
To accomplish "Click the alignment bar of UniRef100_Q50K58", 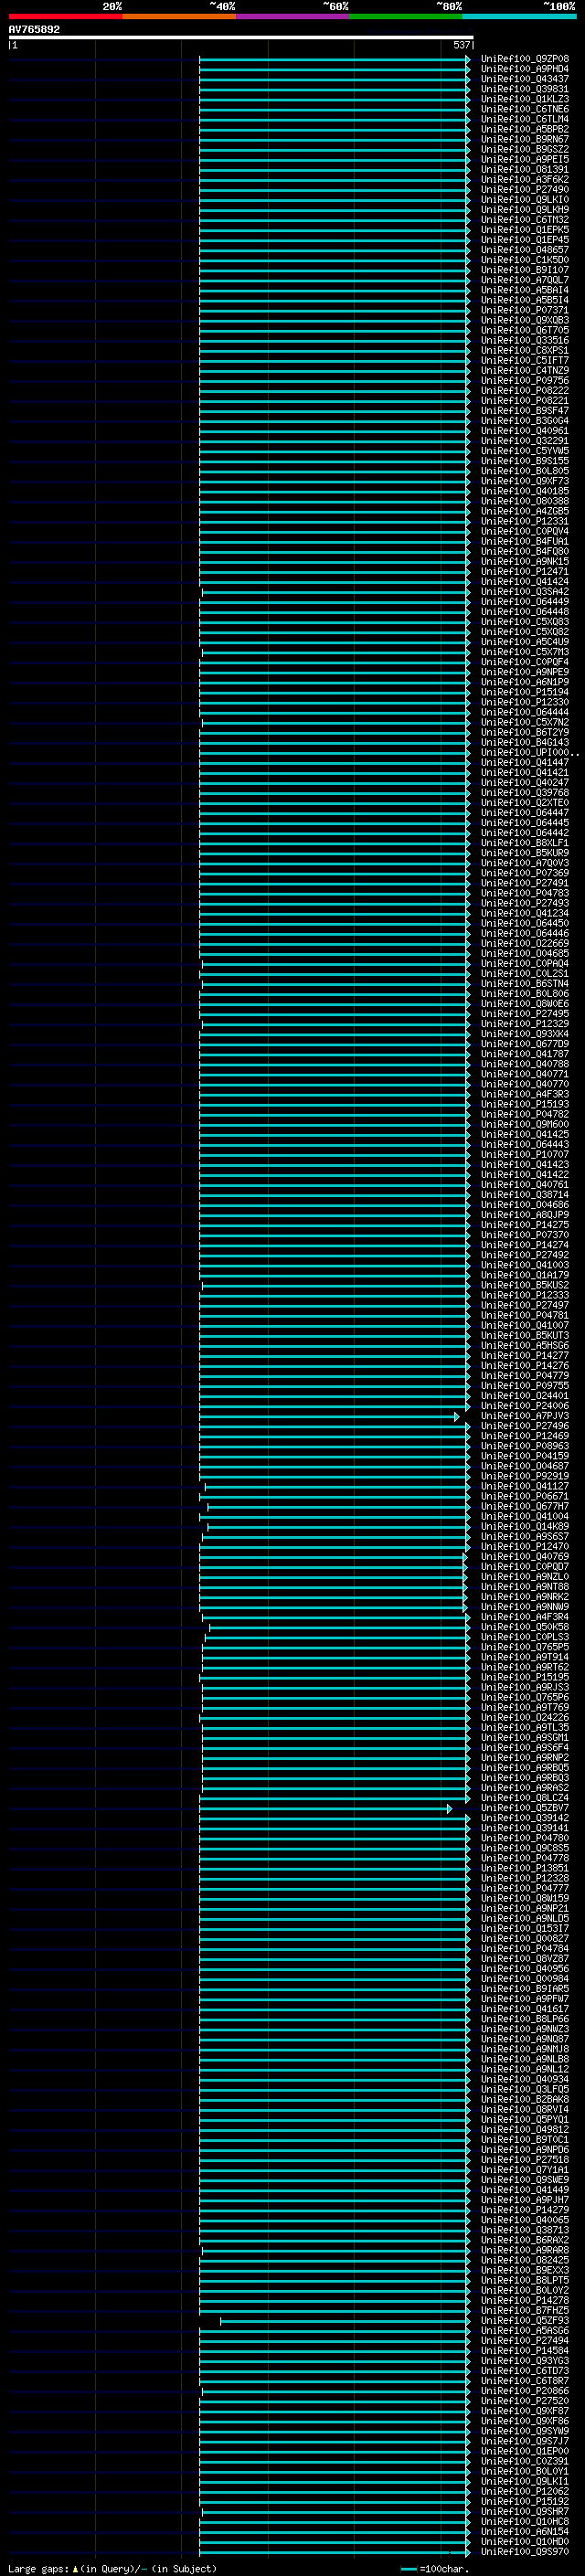I will click(338, 1627).
